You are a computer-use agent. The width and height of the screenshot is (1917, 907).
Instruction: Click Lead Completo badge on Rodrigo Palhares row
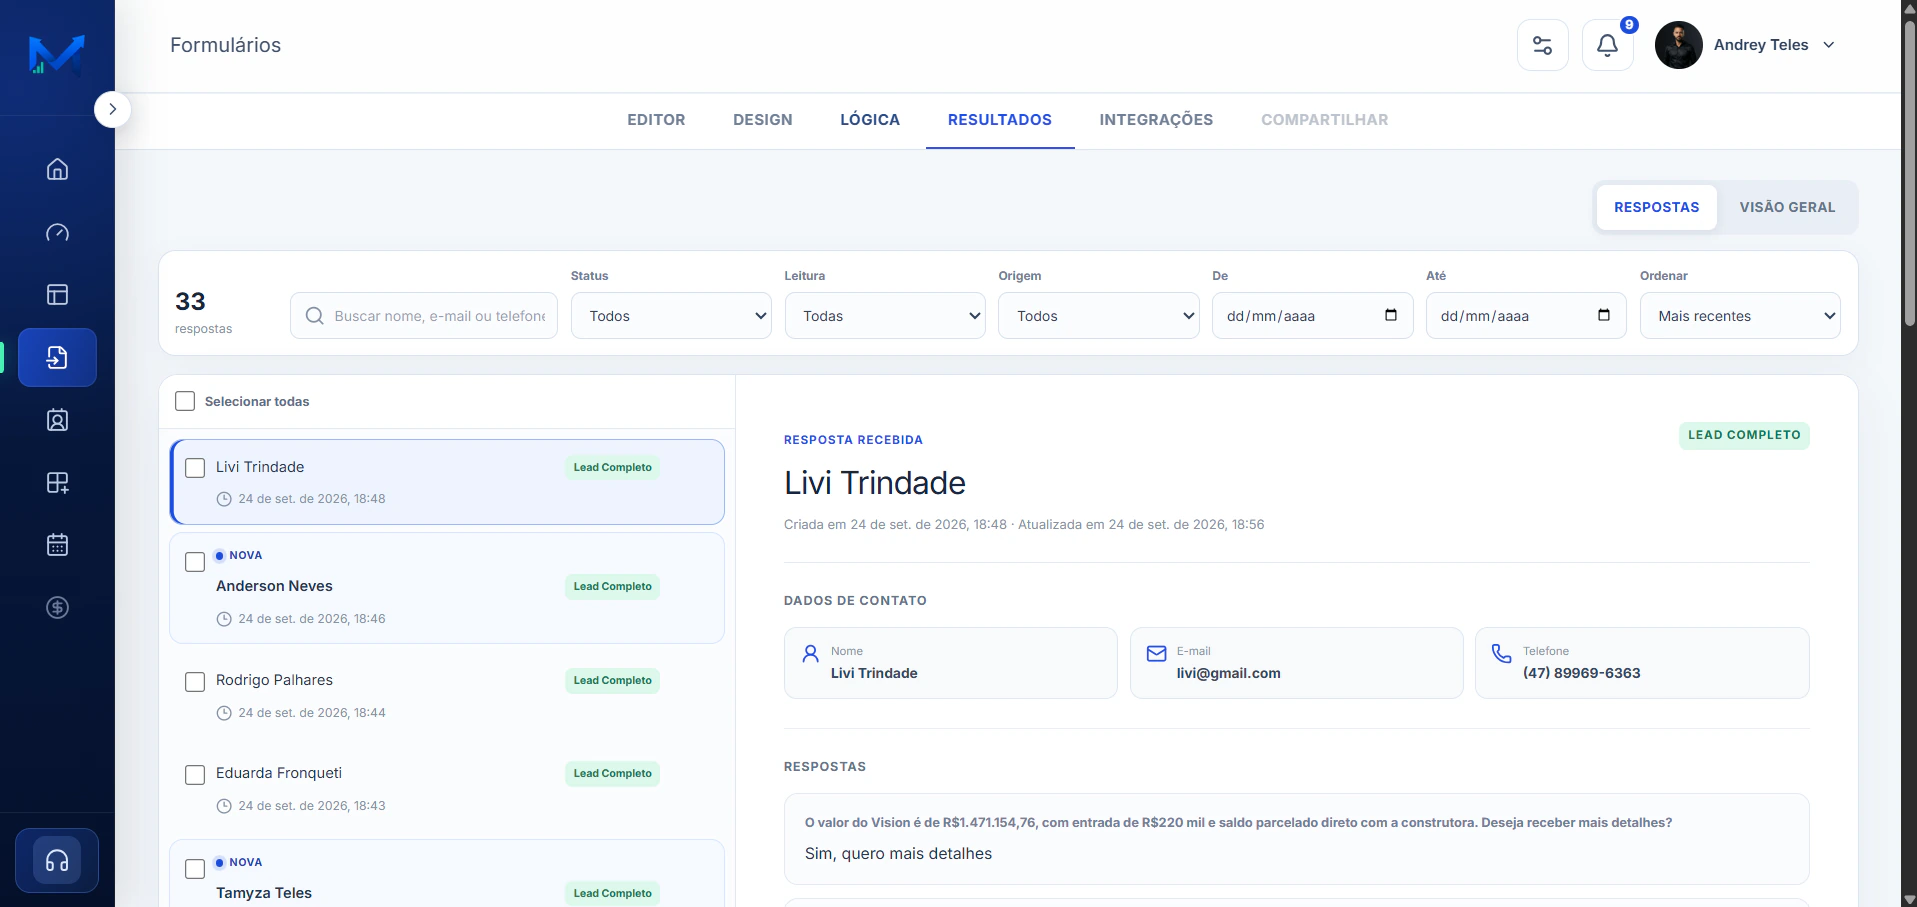(x=612, y=681)
